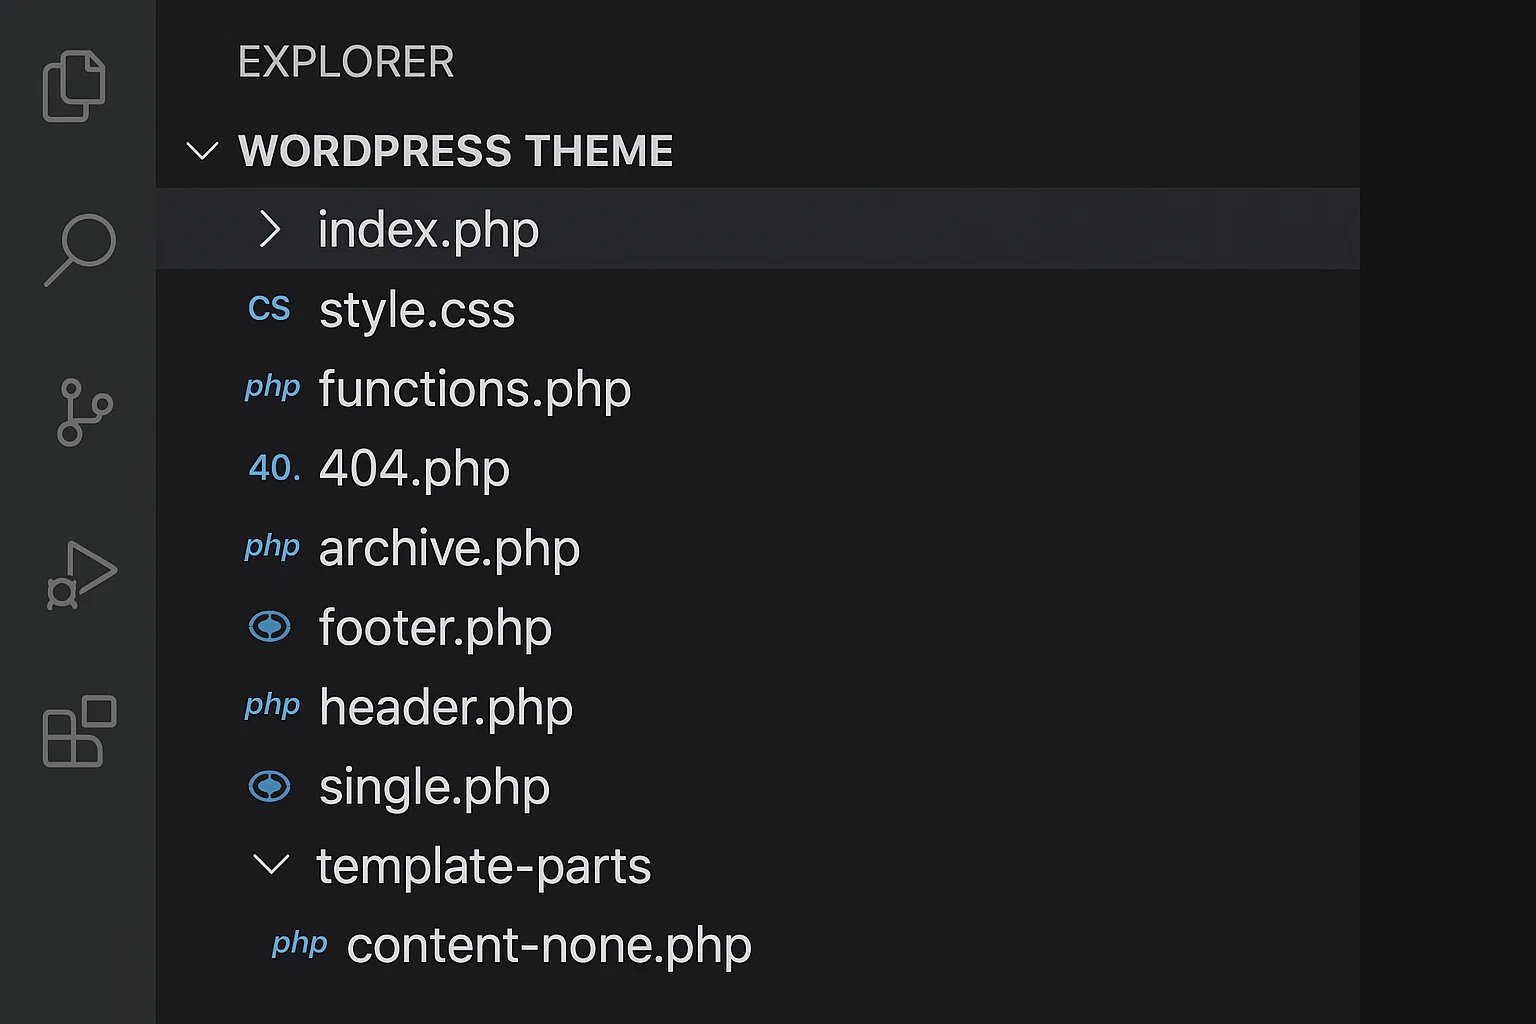Click the php icon beside functions.php
The width and height of the screenshot is (1536, 1024).
pyautogui.click(x=271, y=388)
